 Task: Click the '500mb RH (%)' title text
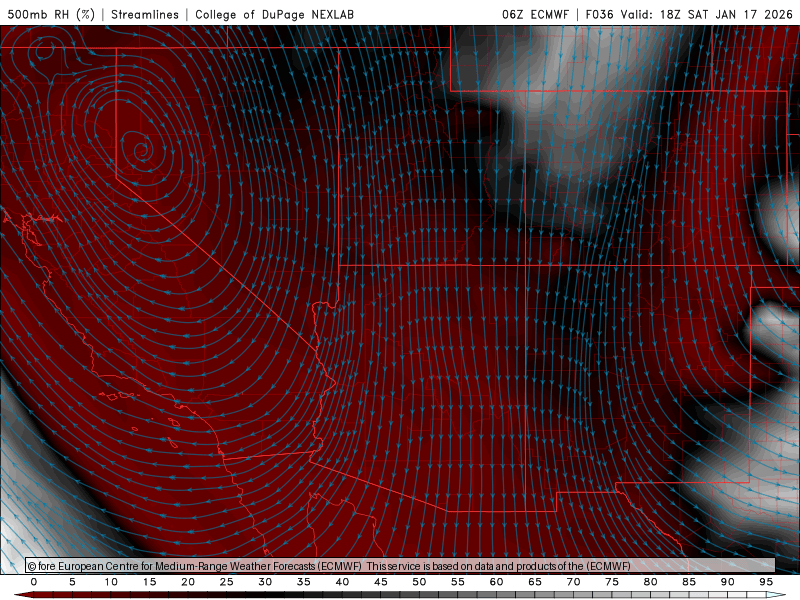pos(51,14)
